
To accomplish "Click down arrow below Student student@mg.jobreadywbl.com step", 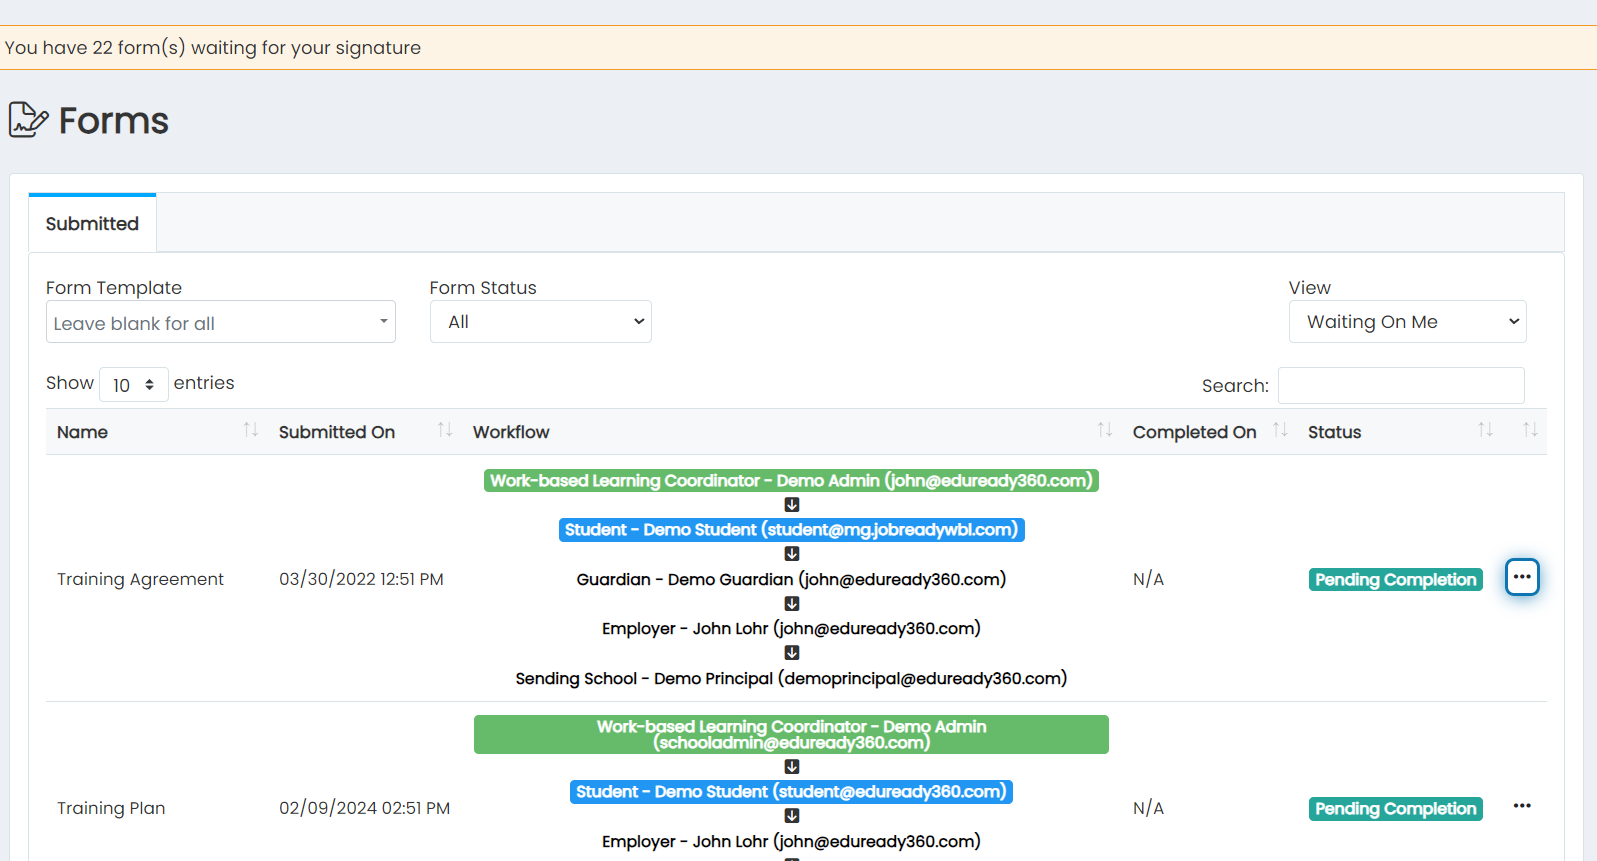I will tap(792, 554).
